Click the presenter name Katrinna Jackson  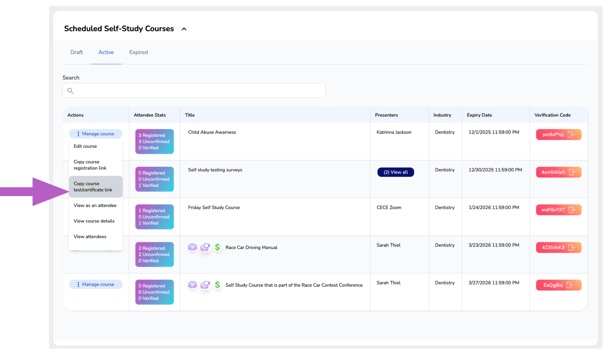(394, 132)
